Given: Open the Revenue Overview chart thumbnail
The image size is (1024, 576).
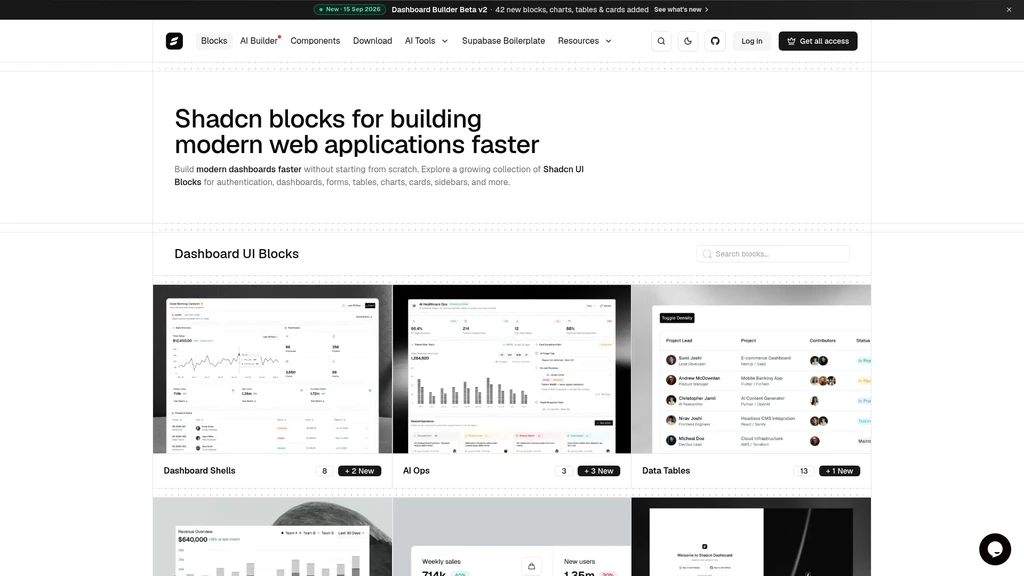Looking at the screenshot, I should (x=272, y=537).
